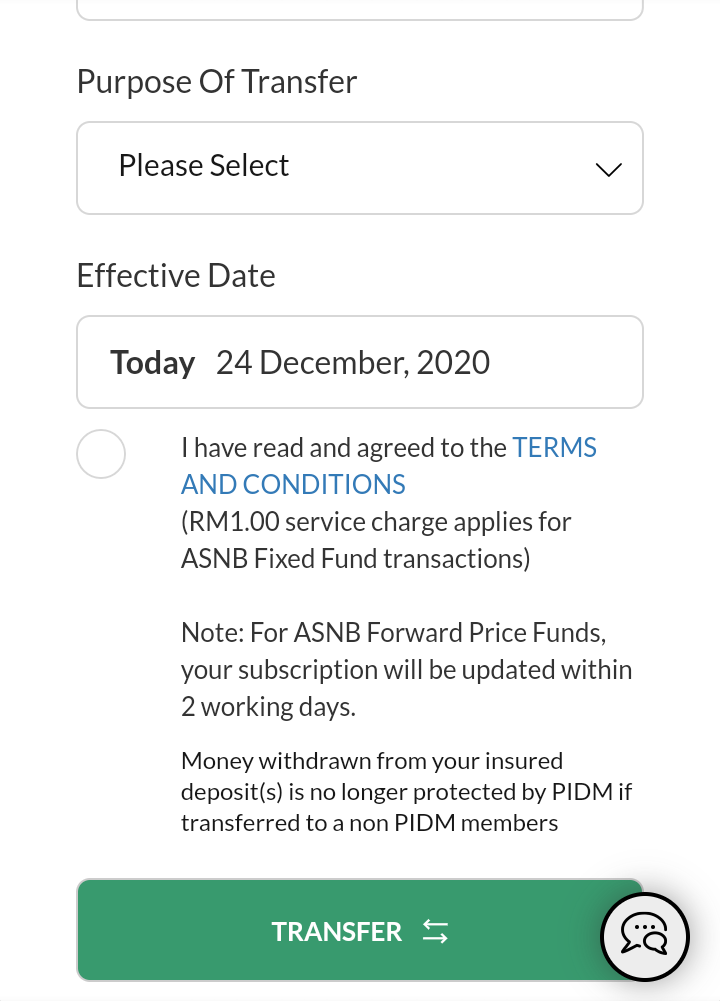Click the AND CONDITIONS link second line

point(293,485)
